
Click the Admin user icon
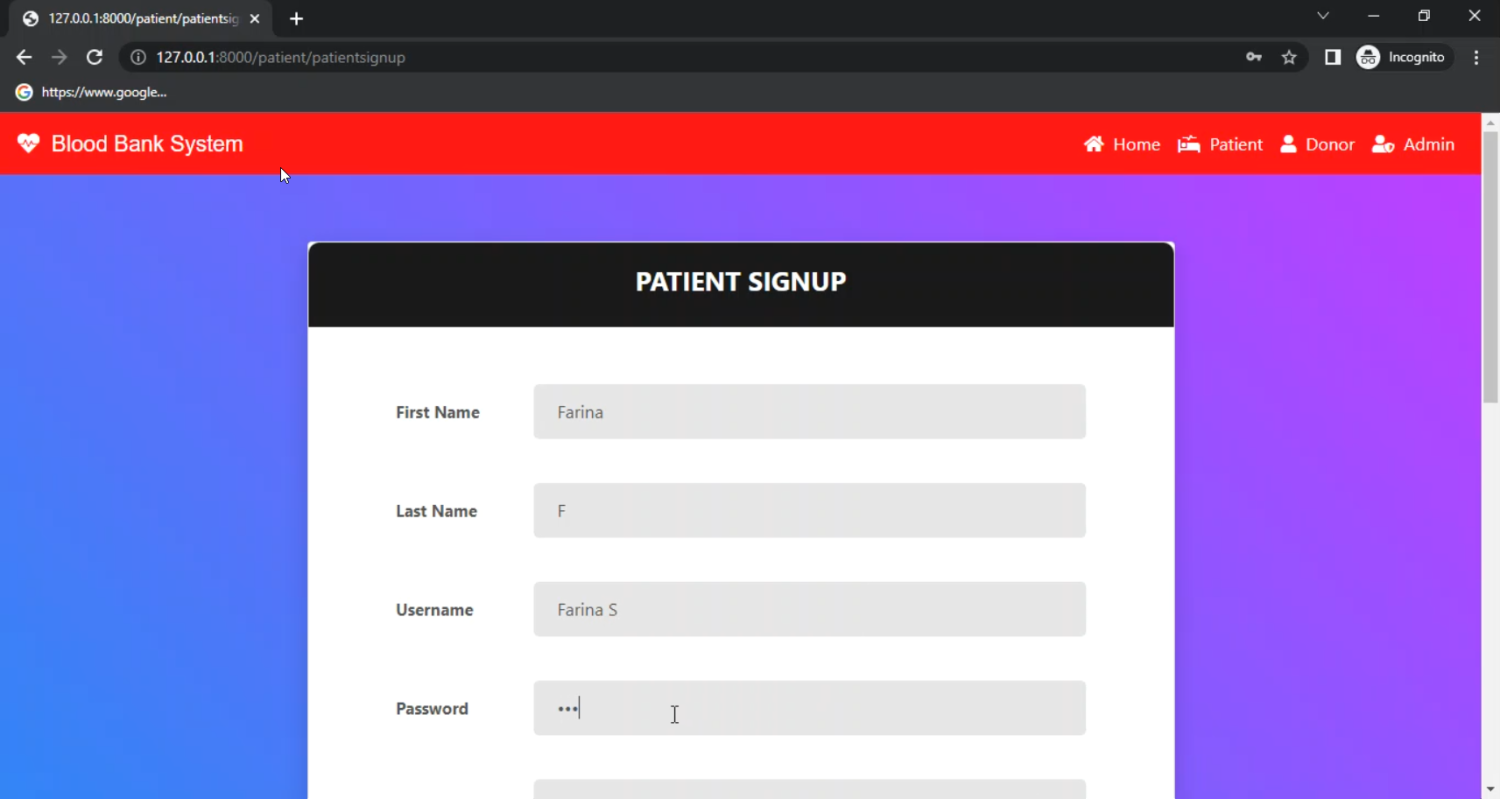click(1383, 144)
